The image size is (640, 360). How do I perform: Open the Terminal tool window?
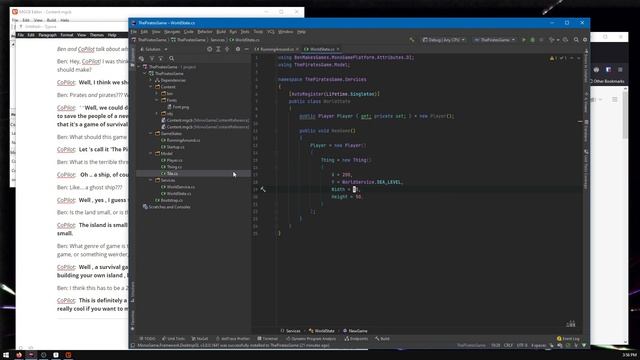[267, 339]
